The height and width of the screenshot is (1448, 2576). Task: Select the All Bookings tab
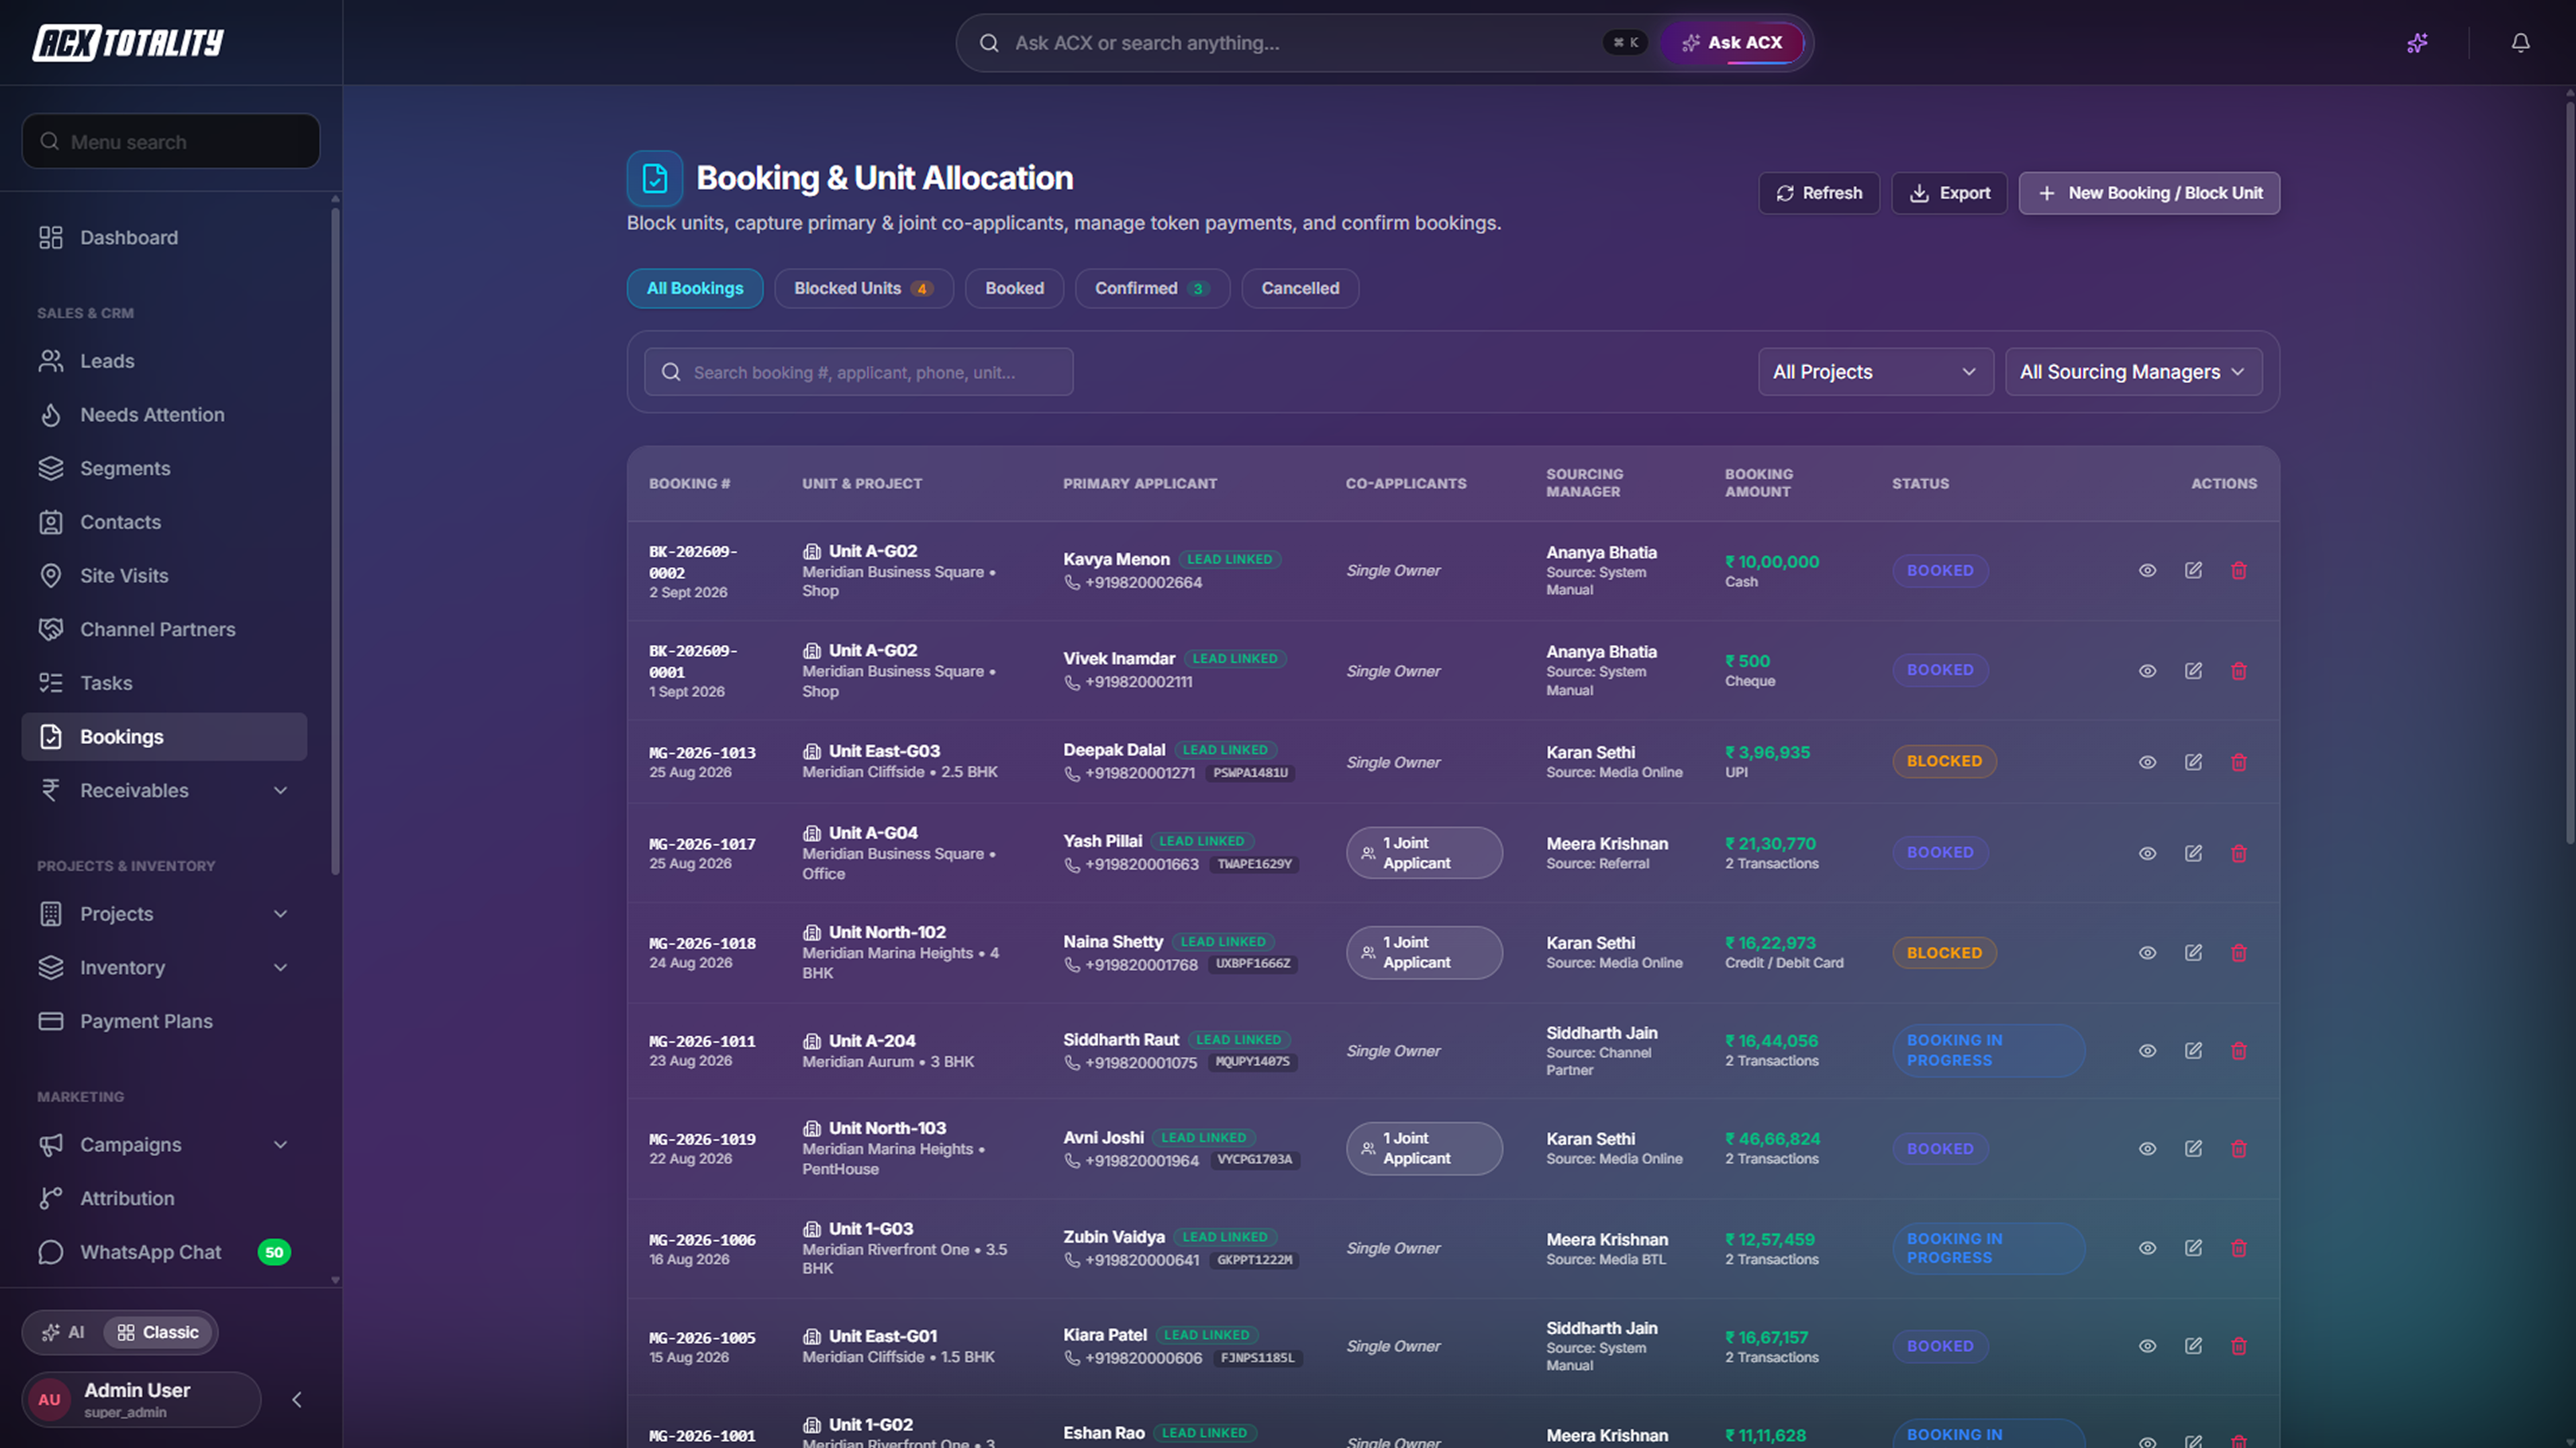pyautogui.click(x=695, y=288)
